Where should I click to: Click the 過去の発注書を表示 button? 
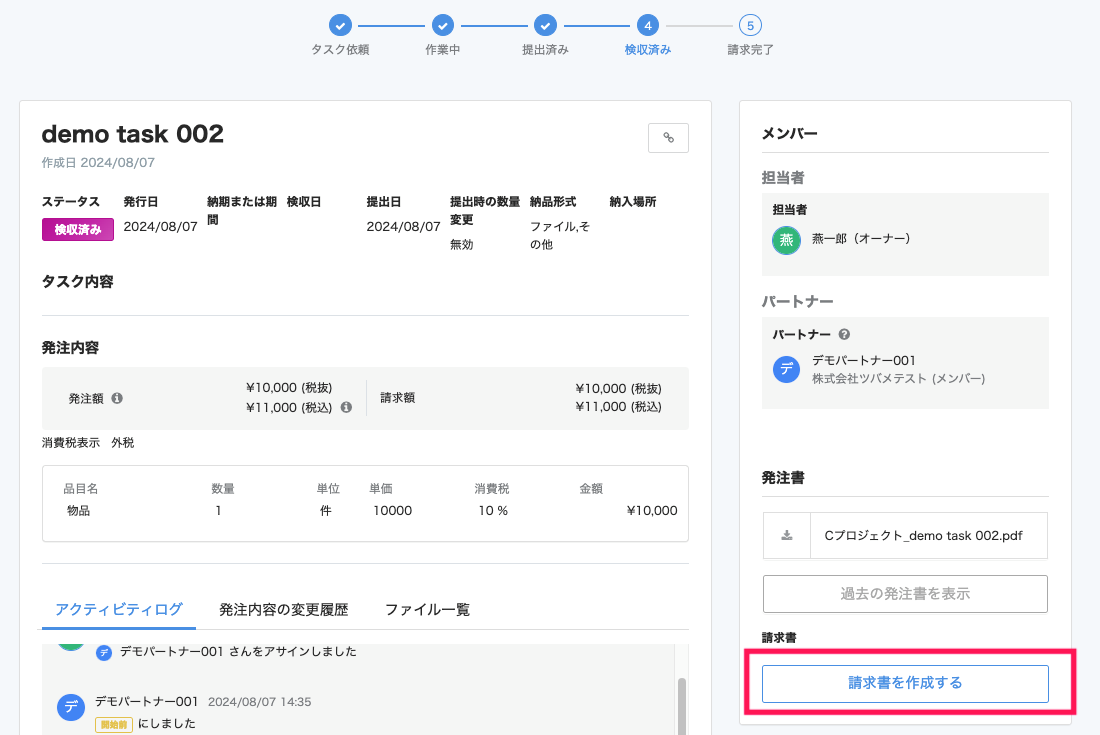(904, 593)
